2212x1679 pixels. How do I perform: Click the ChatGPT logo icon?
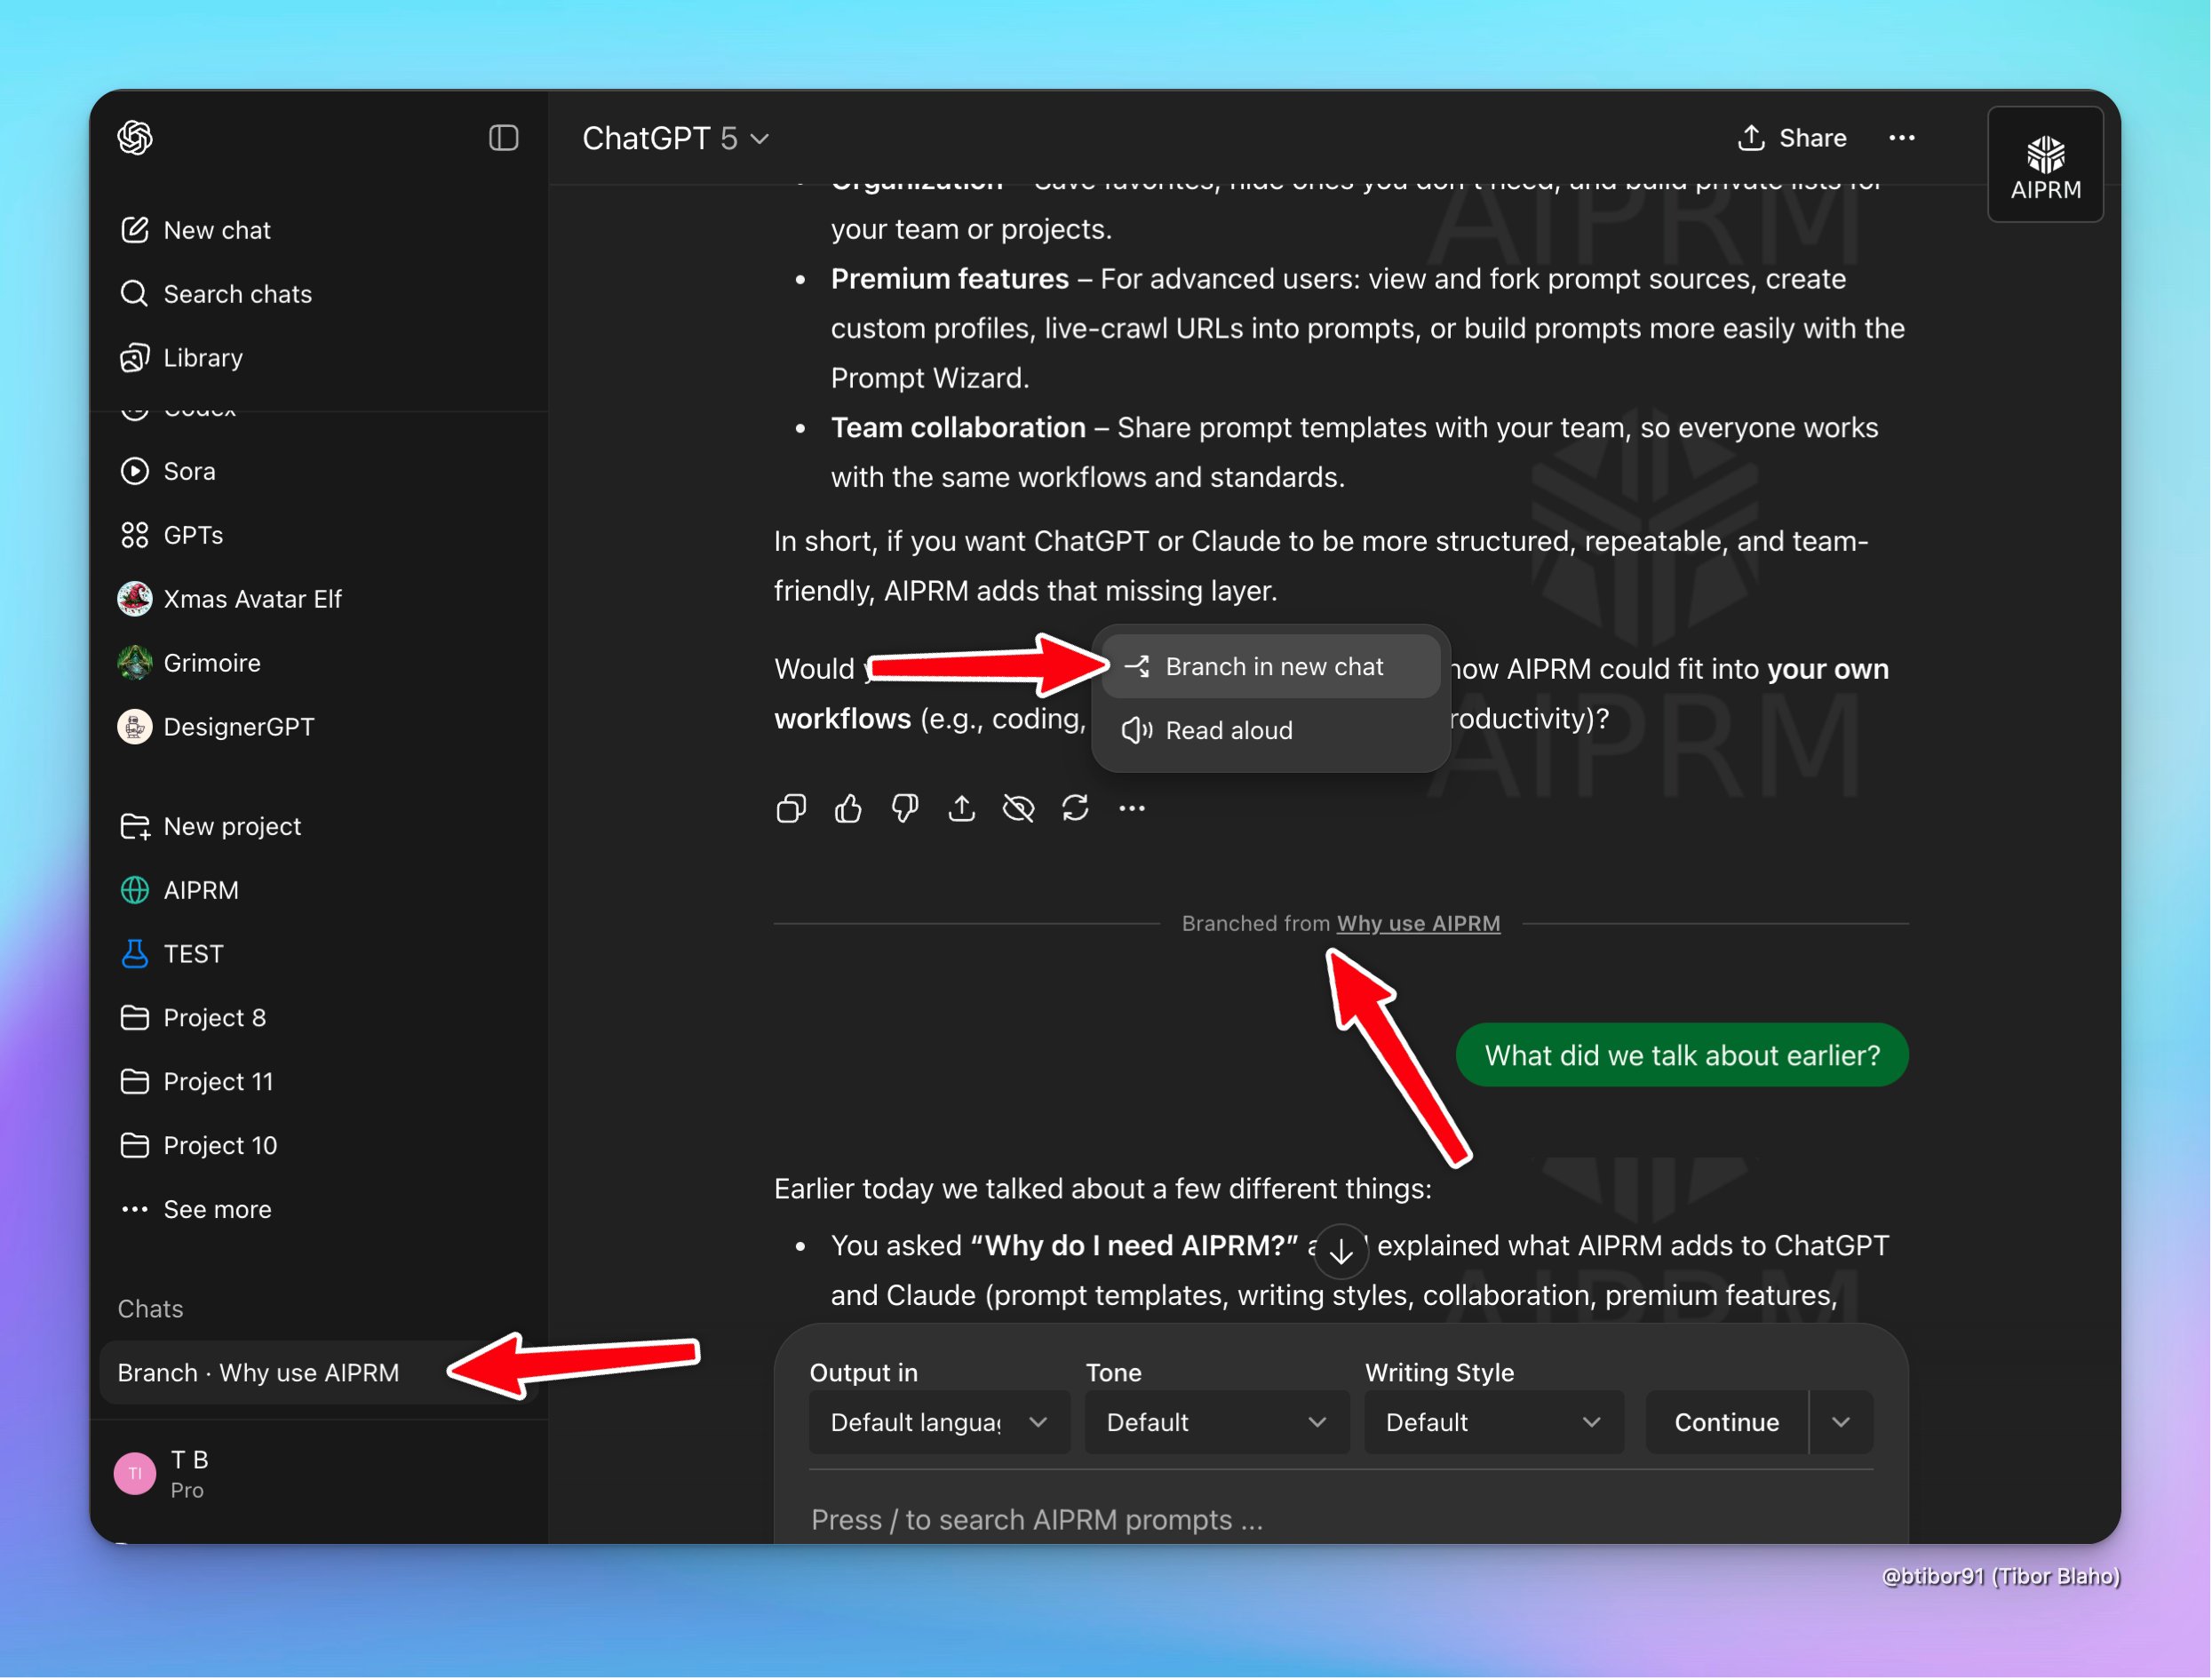[135, 137]
